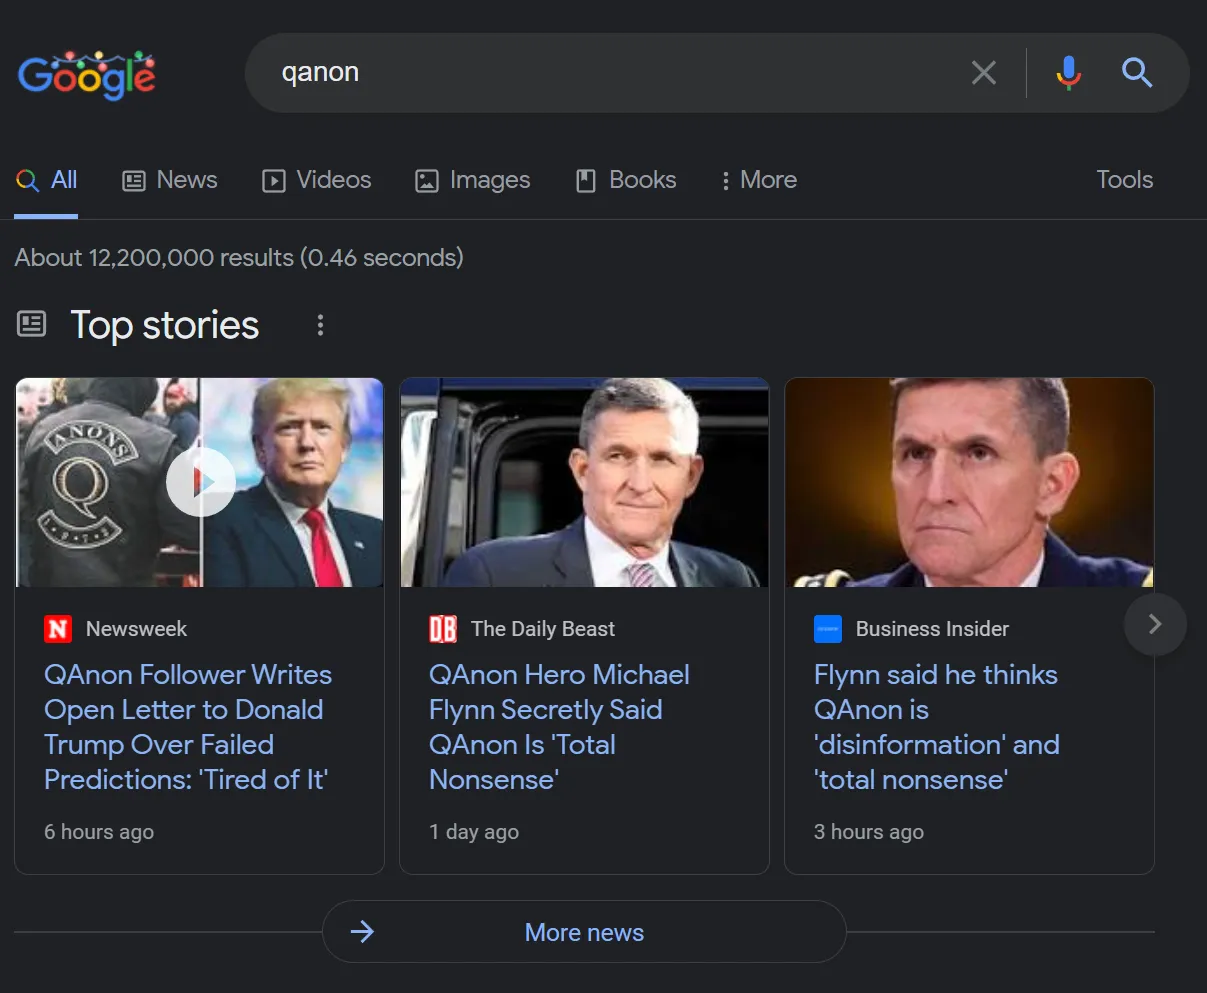Clear the search box with X icon
The width and height of the screenshot is (1207, 993).
click(x=984, y=72)
